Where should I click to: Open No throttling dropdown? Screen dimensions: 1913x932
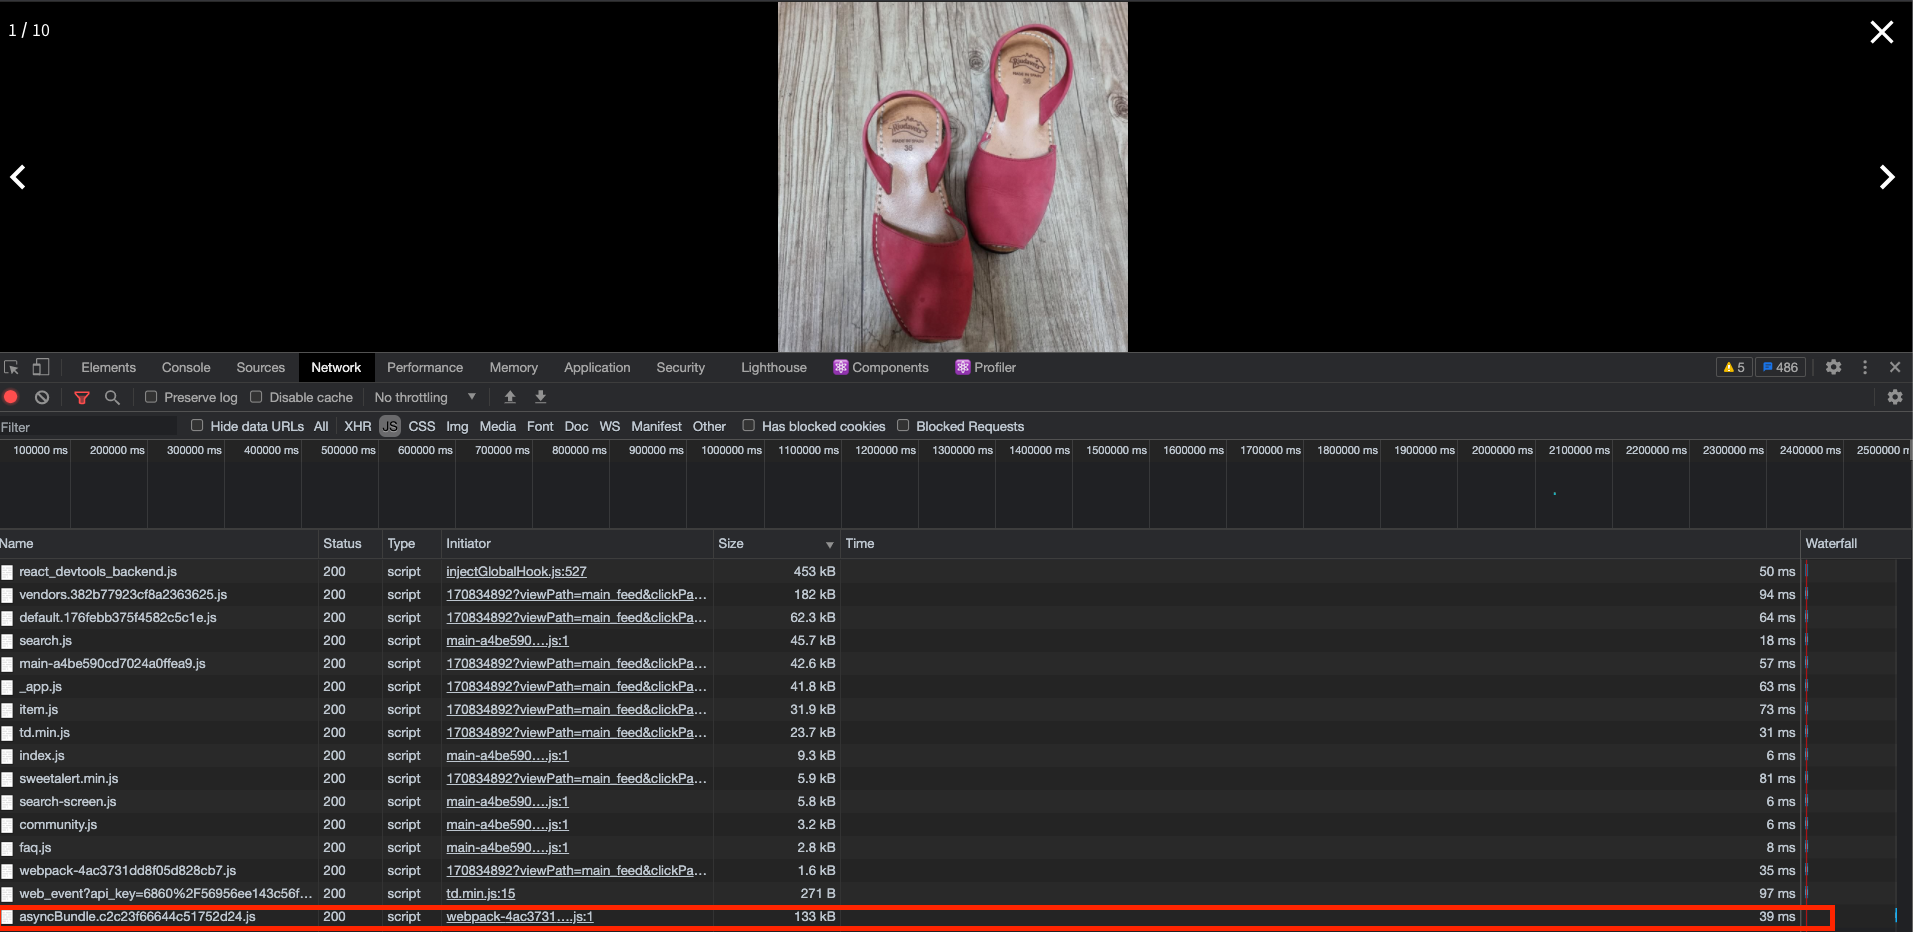pyautogui.click(x=425, y=397)
